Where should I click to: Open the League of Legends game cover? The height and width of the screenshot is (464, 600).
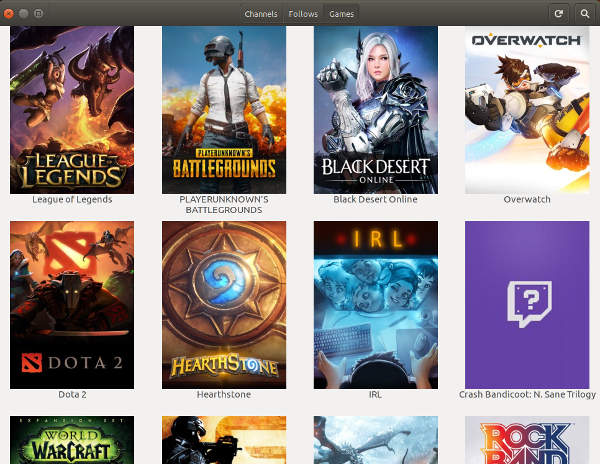point(72,110)
